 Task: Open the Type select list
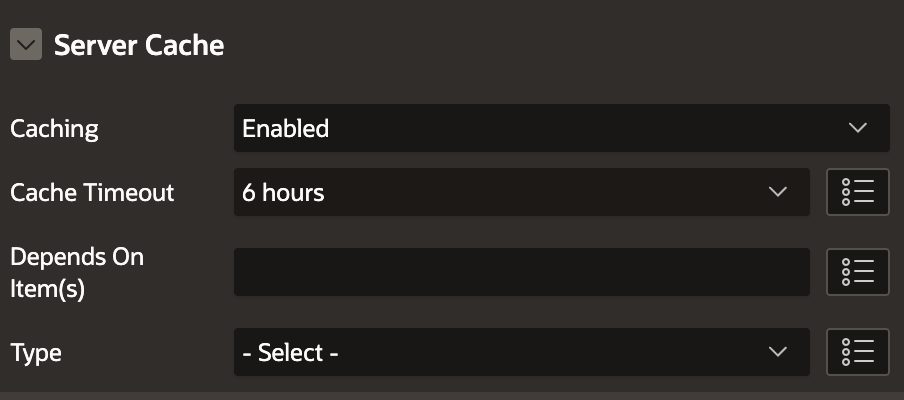click(520, 352)
